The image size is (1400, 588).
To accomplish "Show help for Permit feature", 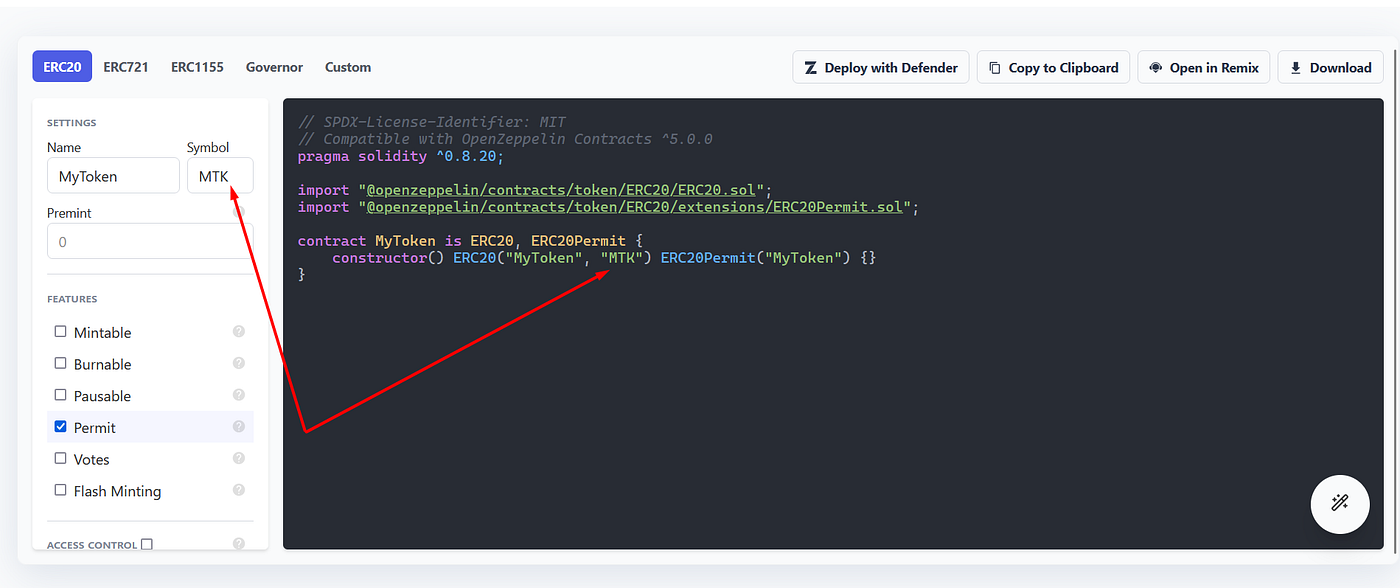I will click(239, 426).
